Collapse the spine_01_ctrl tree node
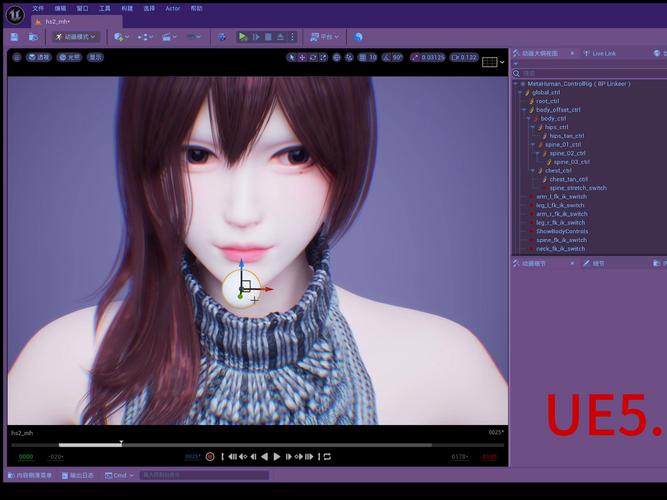This screenshot has width=667, height=500. point(532,144)
